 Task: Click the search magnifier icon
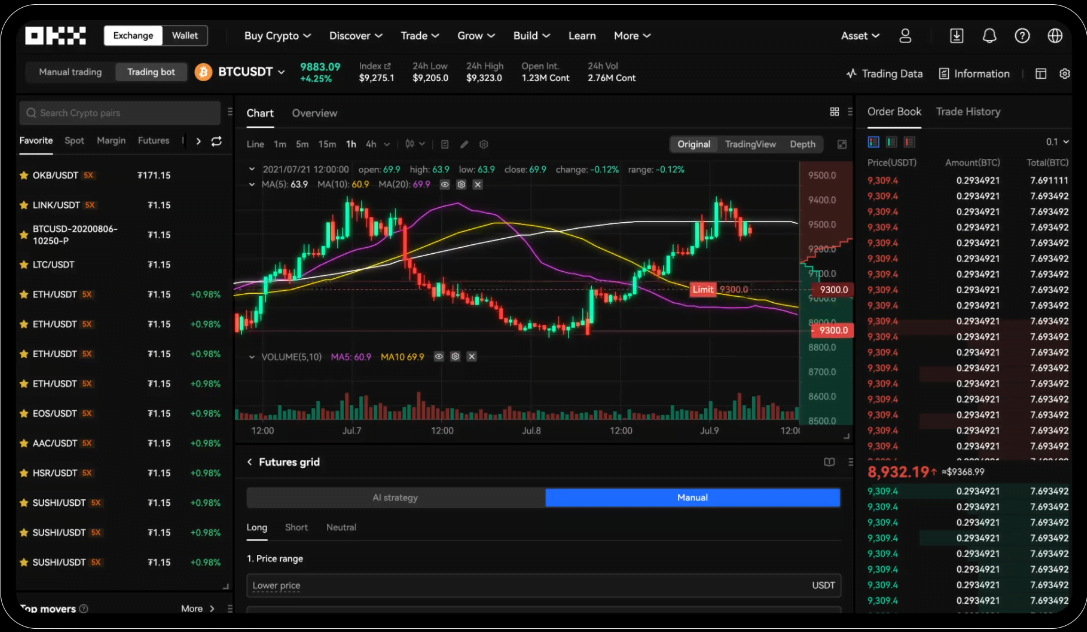(x=31, y=113)
